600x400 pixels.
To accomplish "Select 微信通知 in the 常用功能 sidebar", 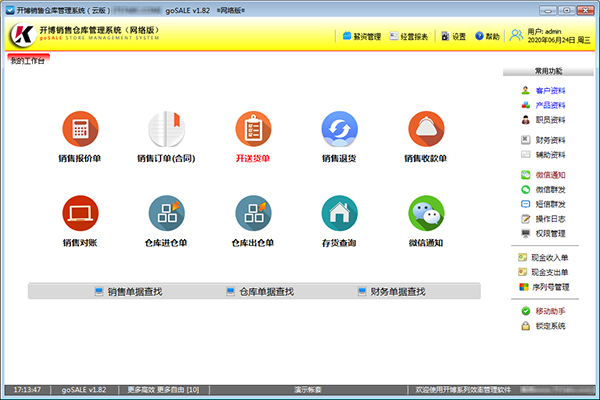I will (543, 175).
